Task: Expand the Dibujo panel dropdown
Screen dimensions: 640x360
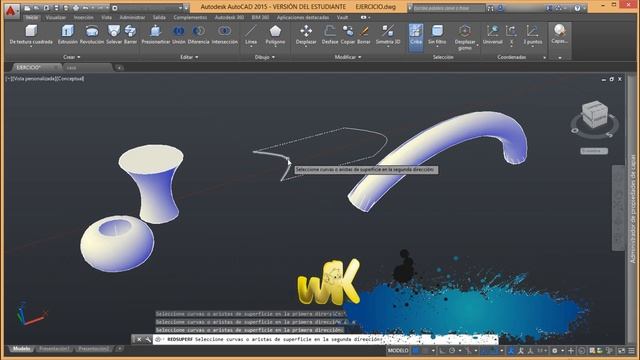Action: click(264, 57)
